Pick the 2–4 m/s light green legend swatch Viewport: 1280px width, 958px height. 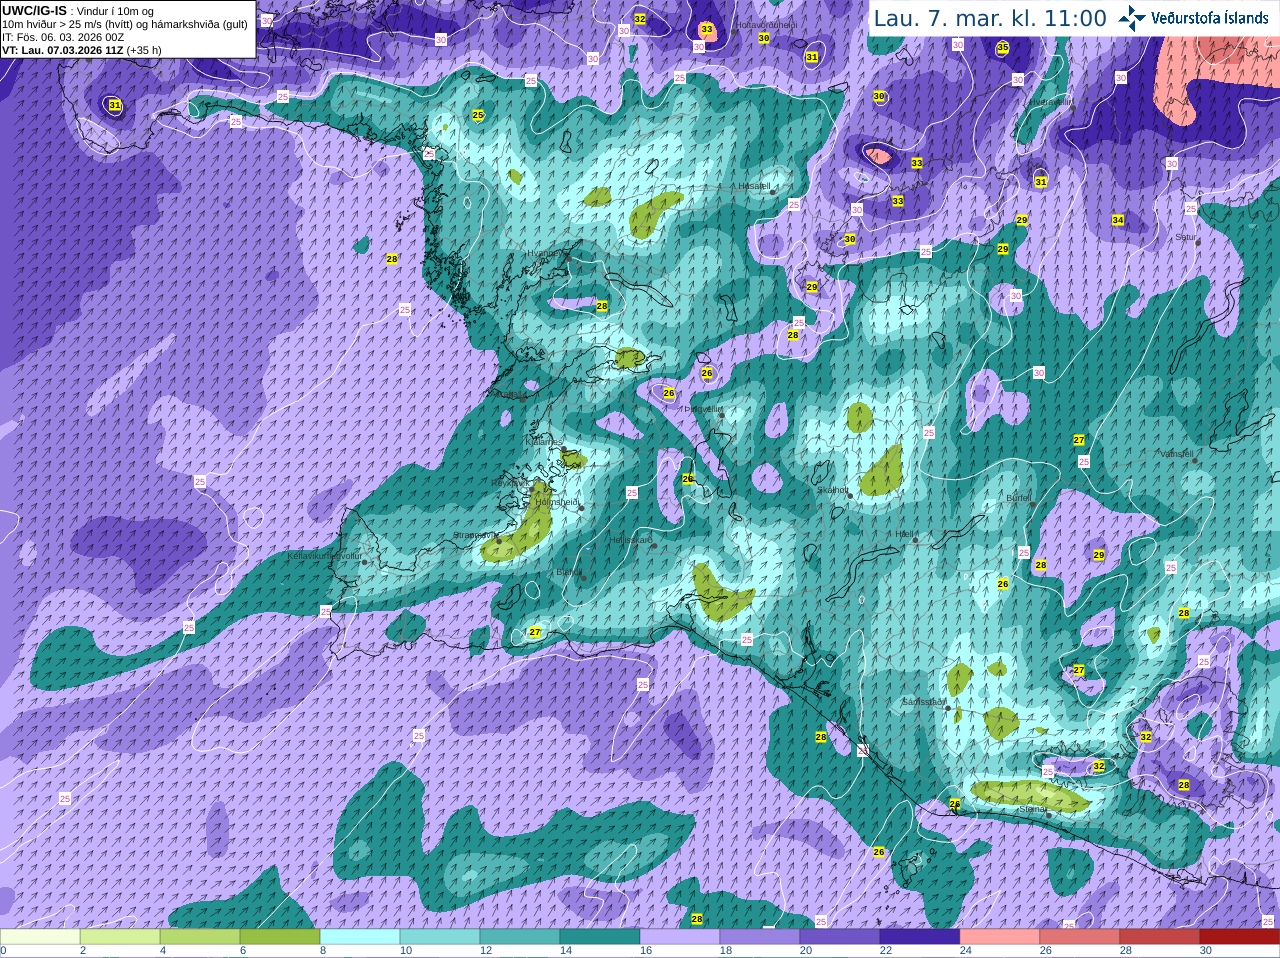coord(120,937)
